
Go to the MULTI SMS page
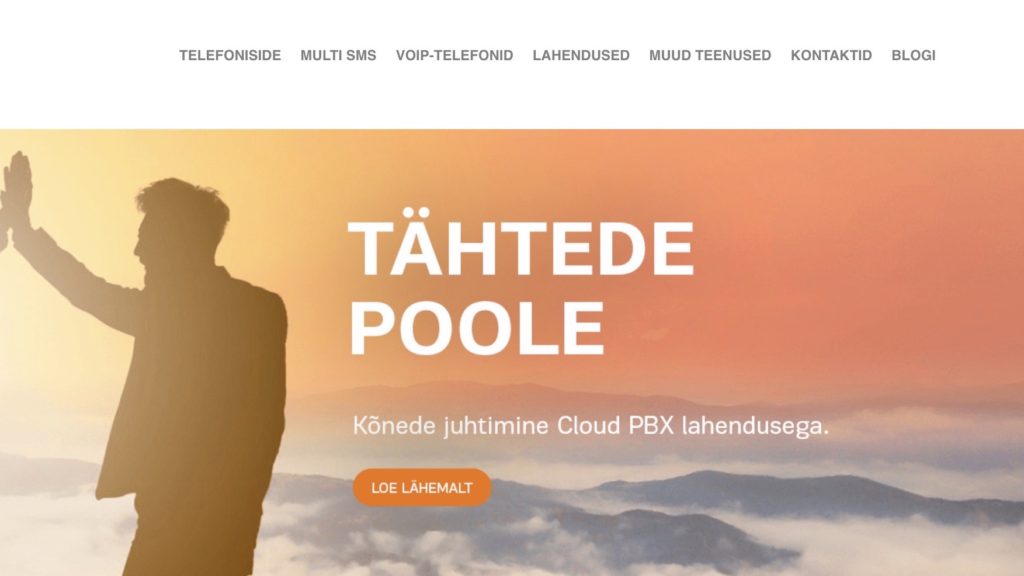(338, 56)
